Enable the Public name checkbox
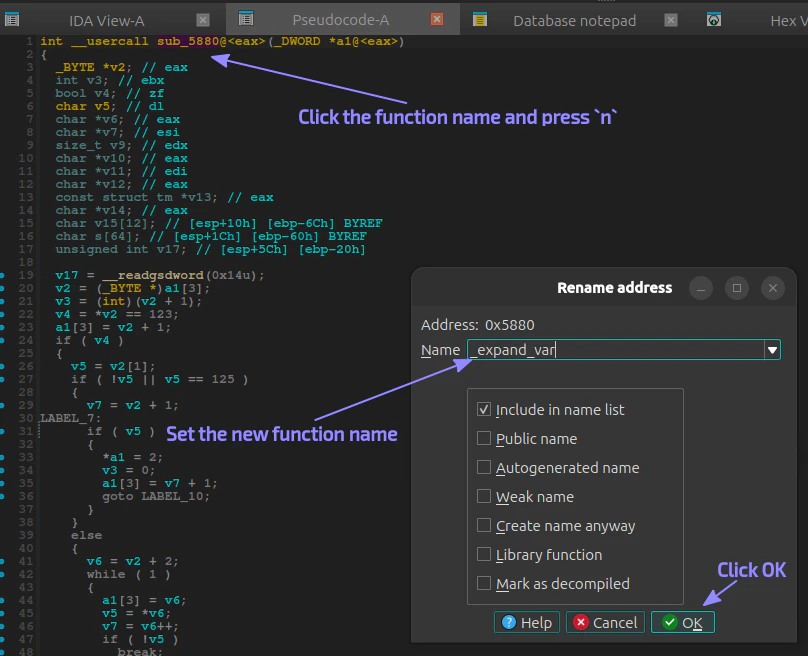Image resolution: width=808 pixels, height=656 pixels. click(x=483, y=439)
